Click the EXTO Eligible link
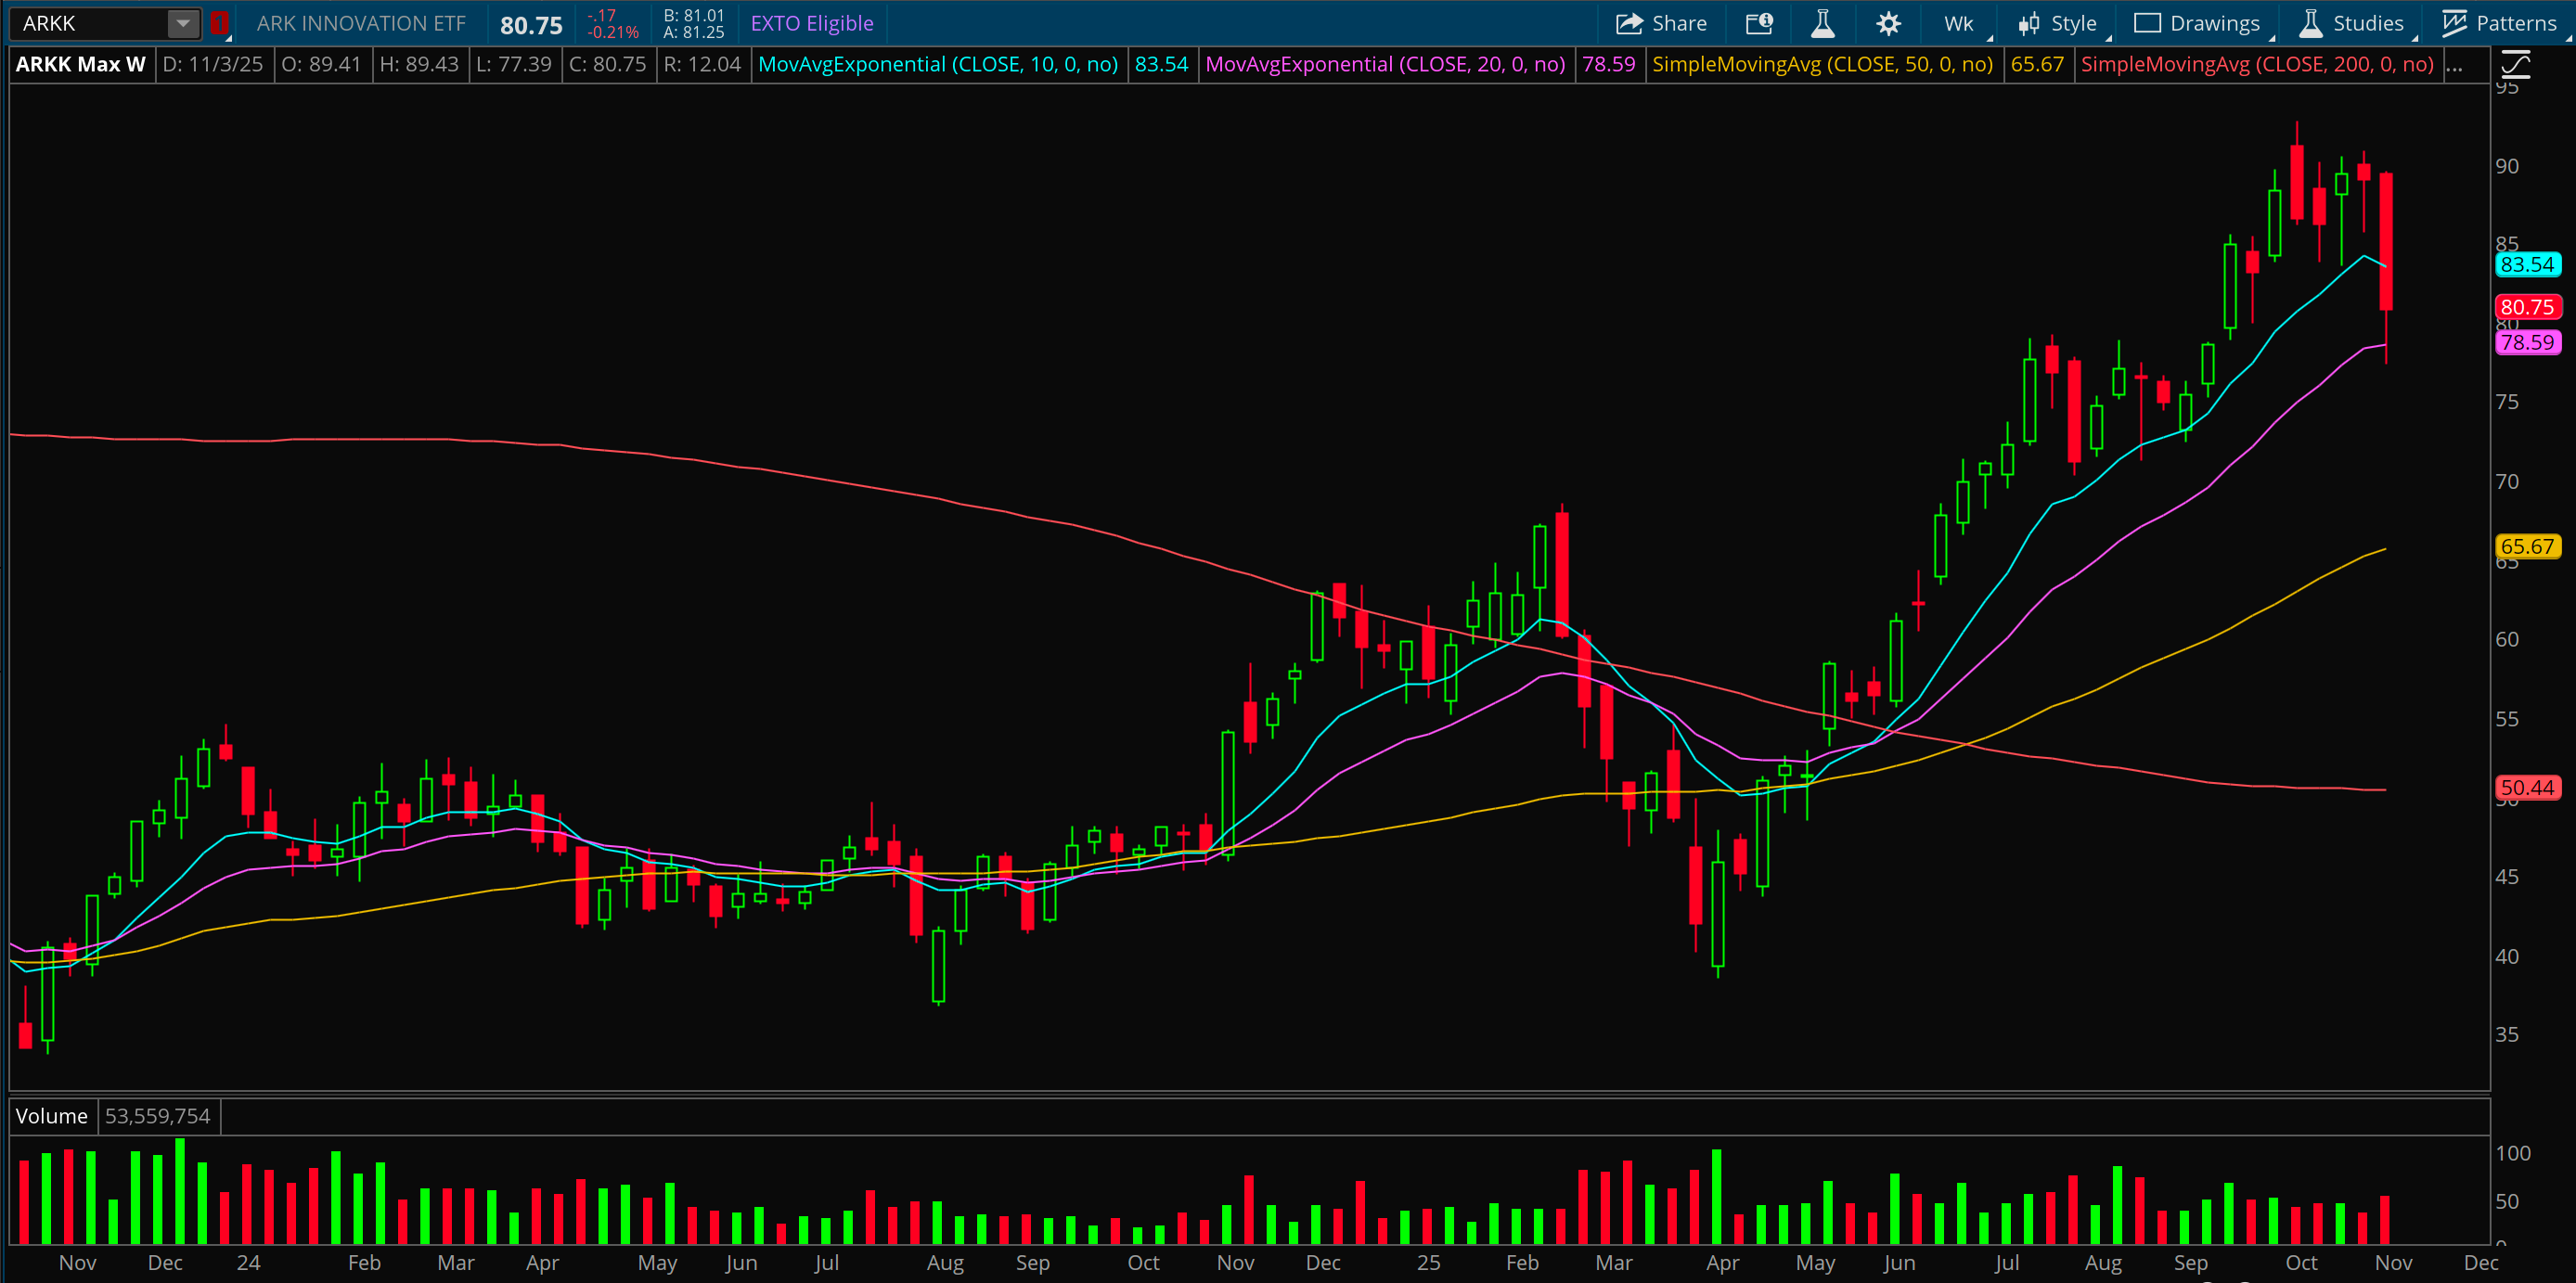The height and width of the screenshot is (1283, 2576). 811,23
